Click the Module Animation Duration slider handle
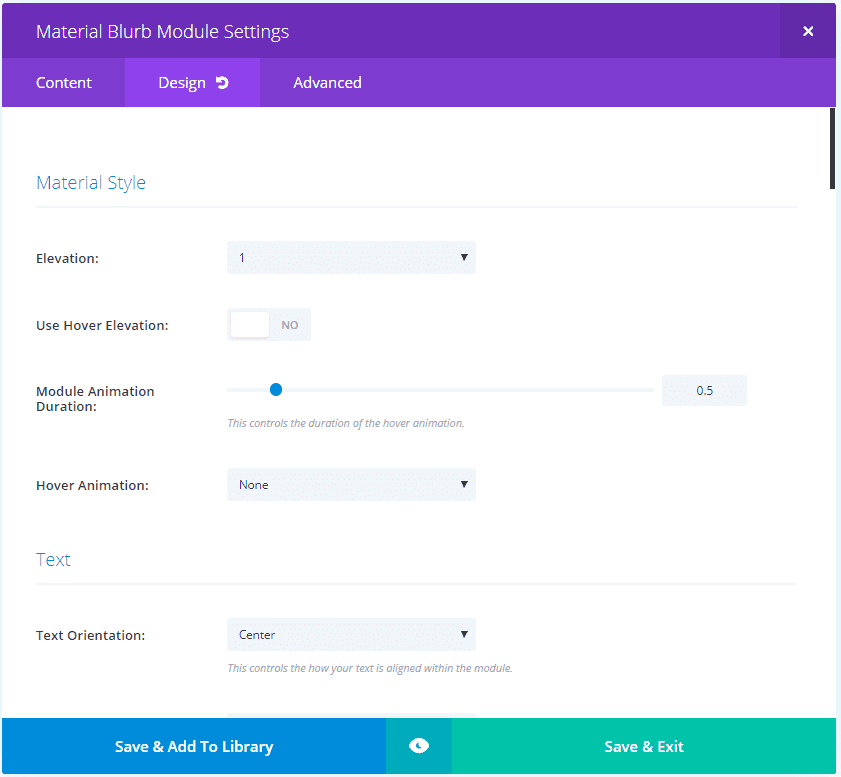The height and width of the screenshot is (777, 841). (276, 390)
